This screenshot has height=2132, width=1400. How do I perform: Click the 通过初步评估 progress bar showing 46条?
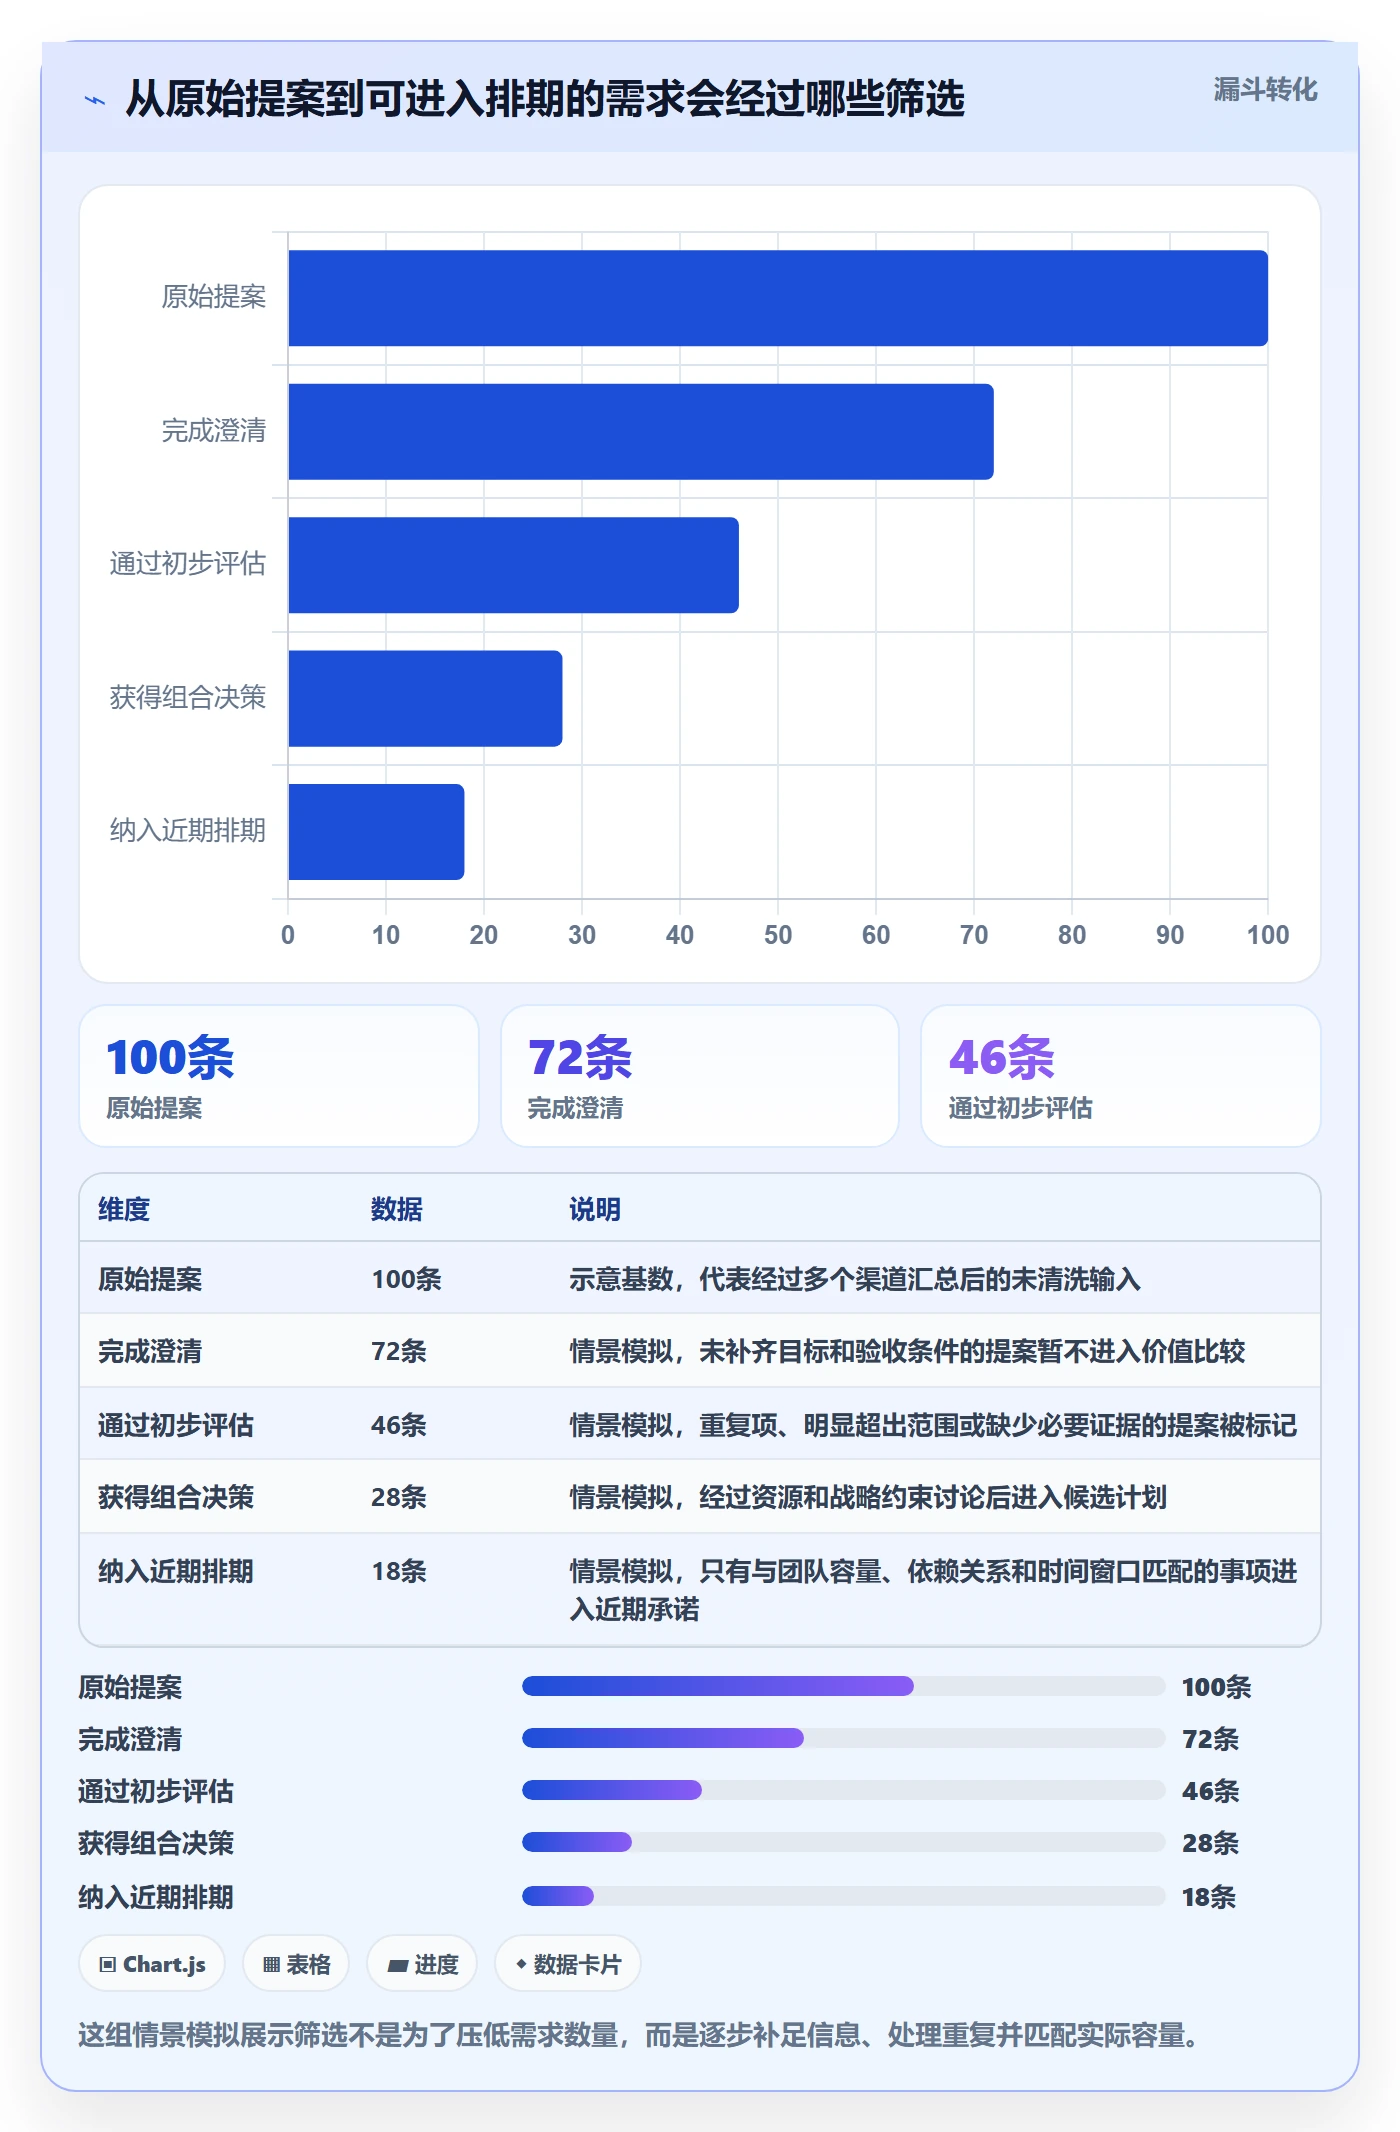point(843,1790)
